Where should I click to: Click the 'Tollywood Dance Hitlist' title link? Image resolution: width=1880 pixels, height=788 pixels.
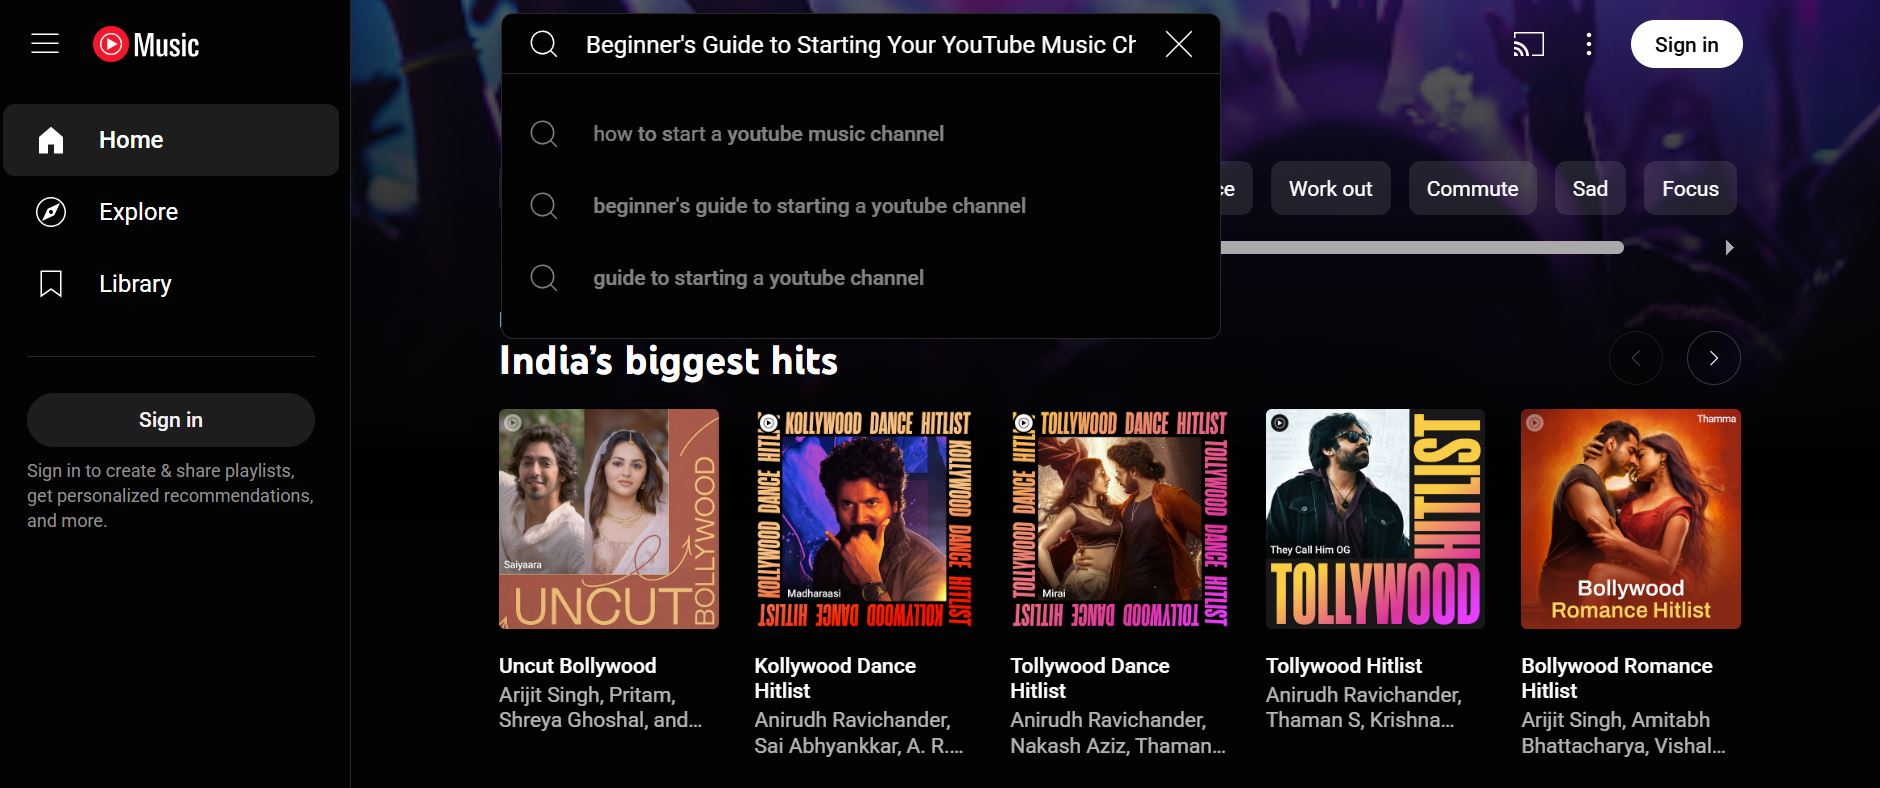tap(1090, 678)
